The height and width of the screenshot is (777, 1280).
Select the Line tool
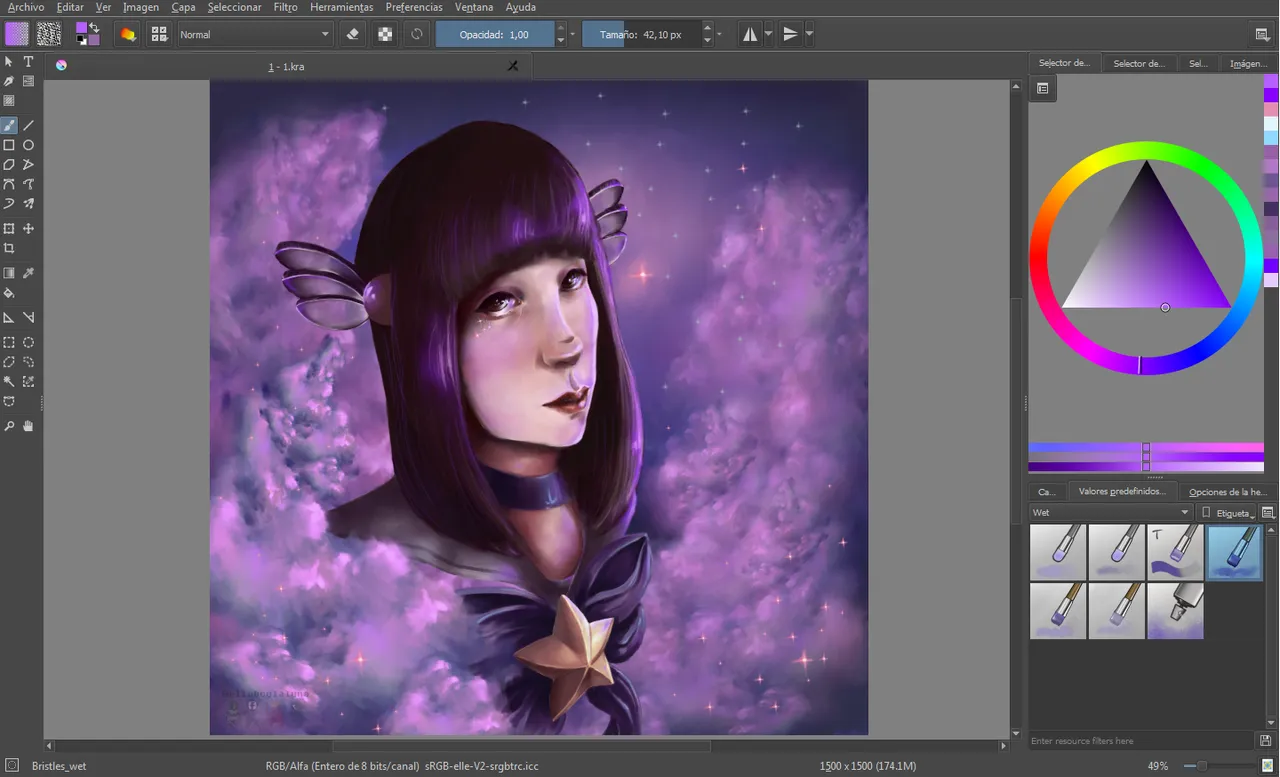[29, 126]
